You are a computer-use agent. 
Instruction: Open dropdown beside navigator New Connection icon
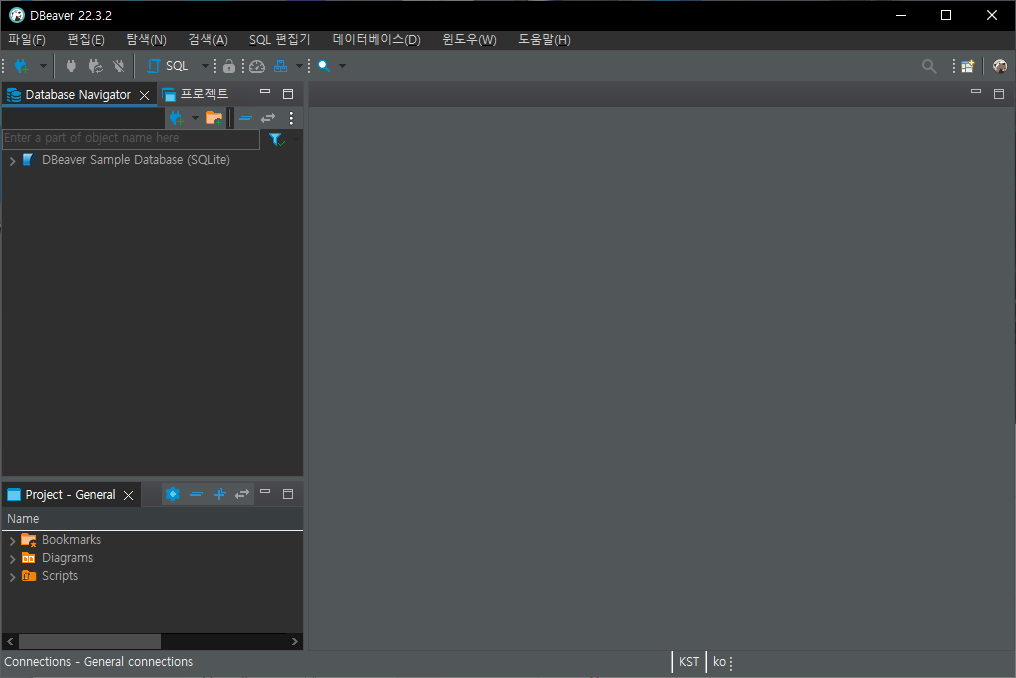tap(195, 118)
